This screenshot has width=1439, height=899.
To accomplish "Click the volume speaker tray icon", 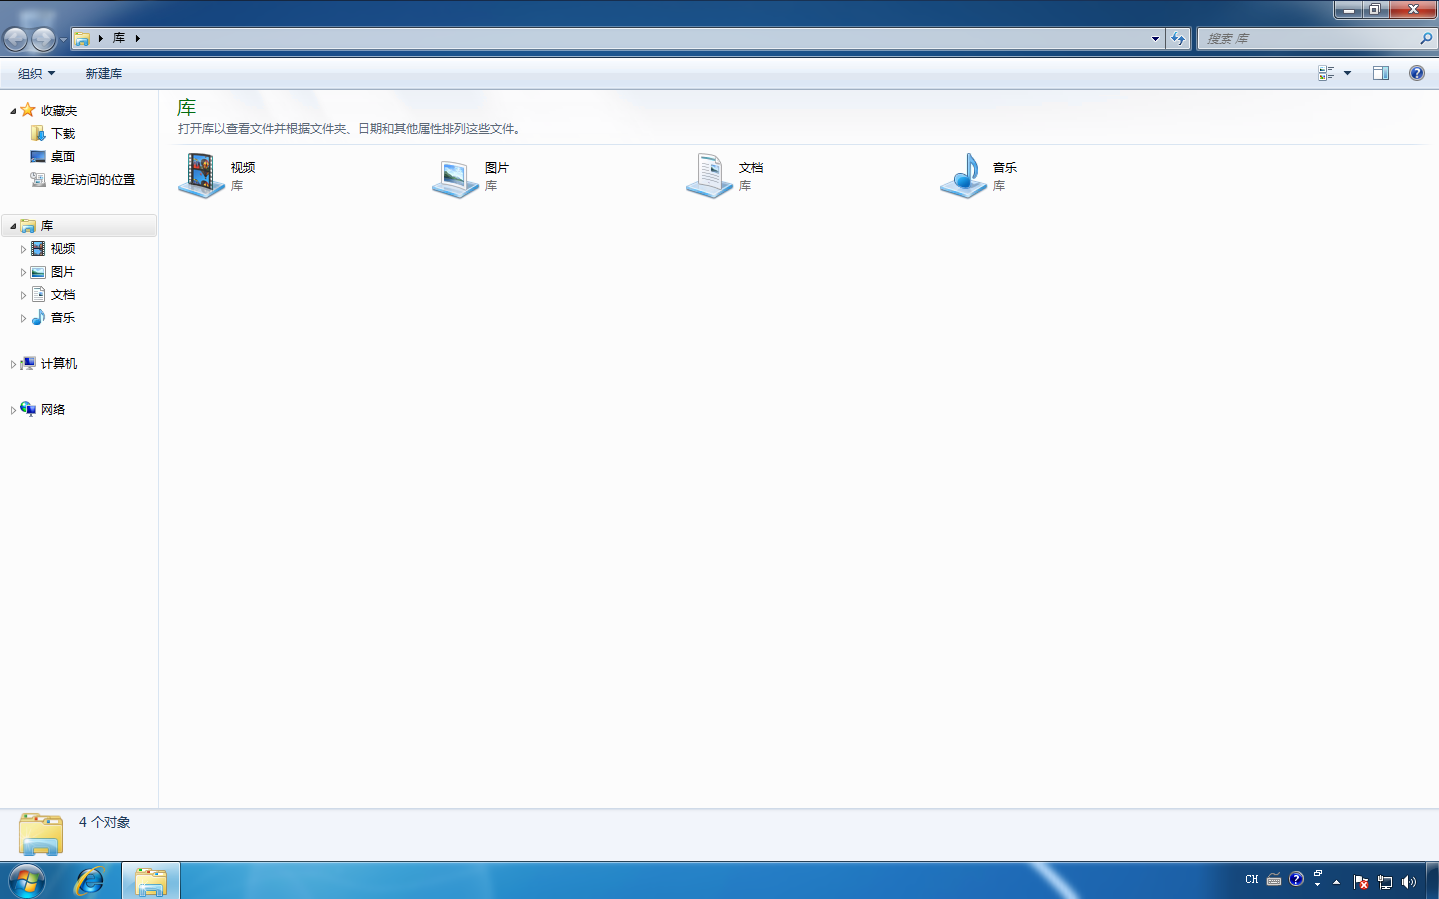I will [x=1409, y=882].
